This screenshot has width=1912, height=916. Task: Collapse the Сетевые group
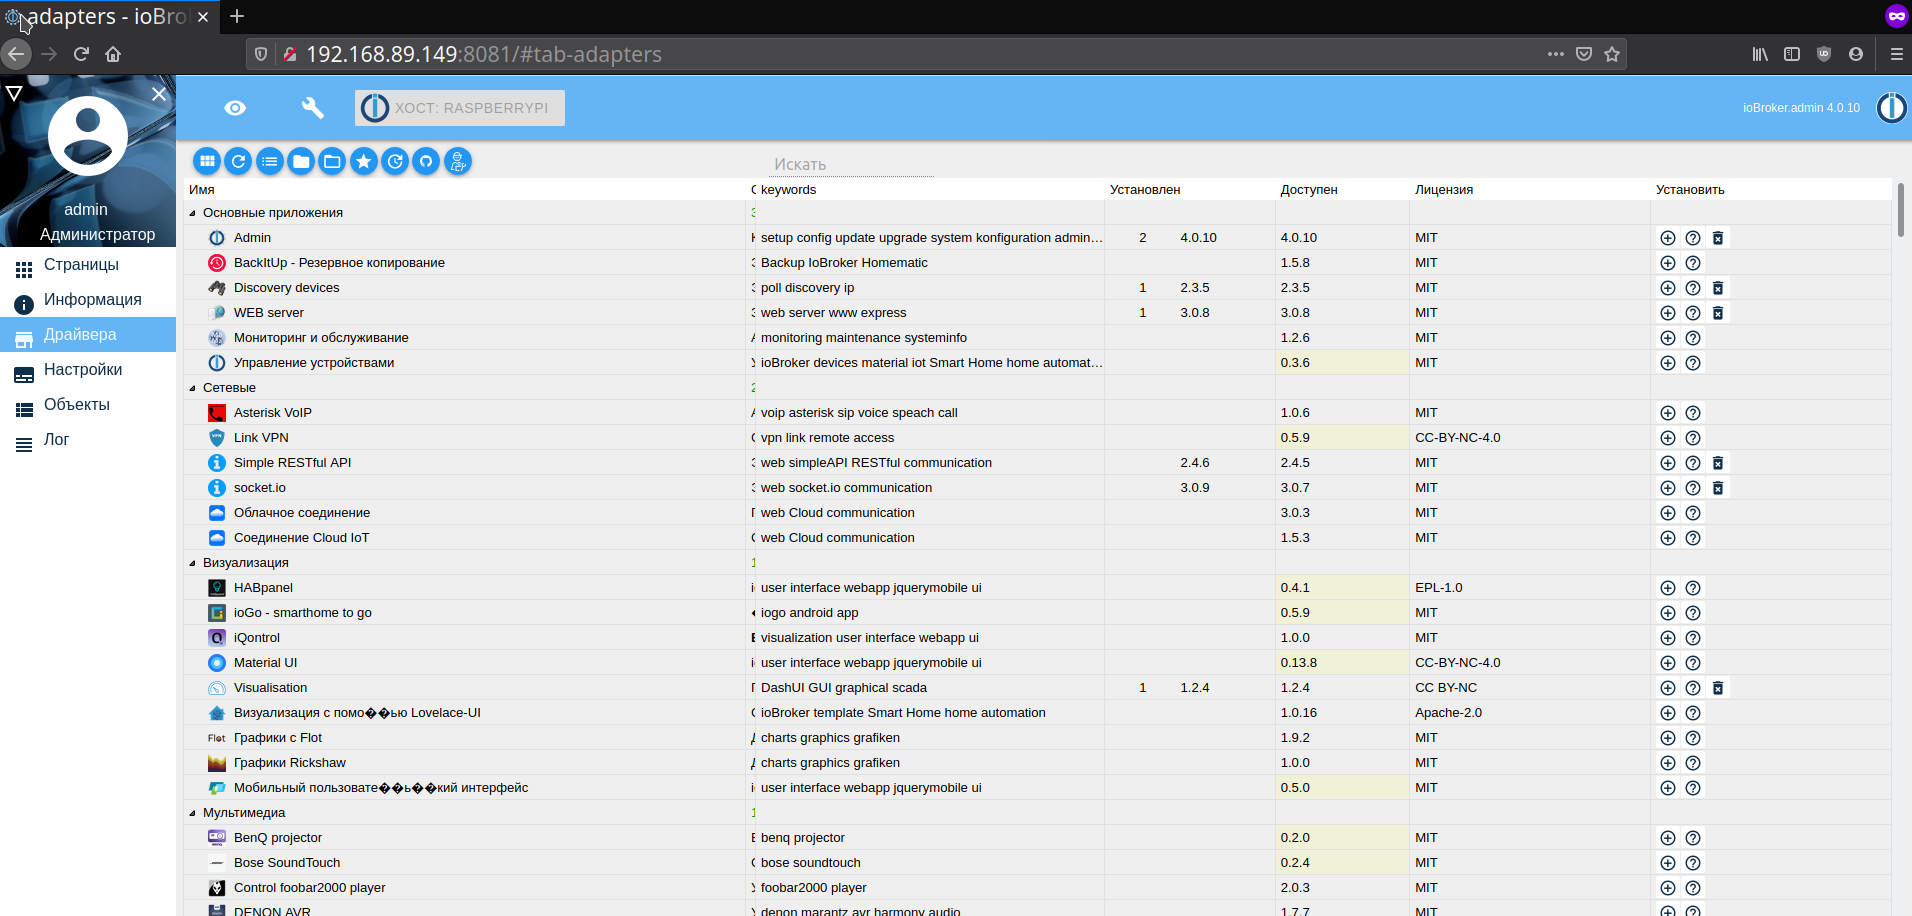(193, 388)
